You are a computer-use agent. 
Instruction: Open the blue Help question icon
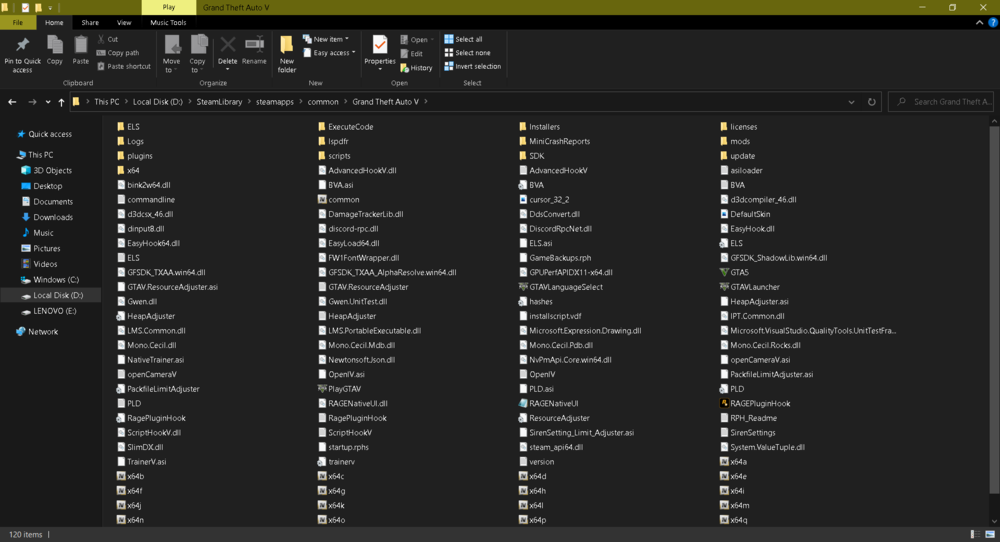coord(992,22)
